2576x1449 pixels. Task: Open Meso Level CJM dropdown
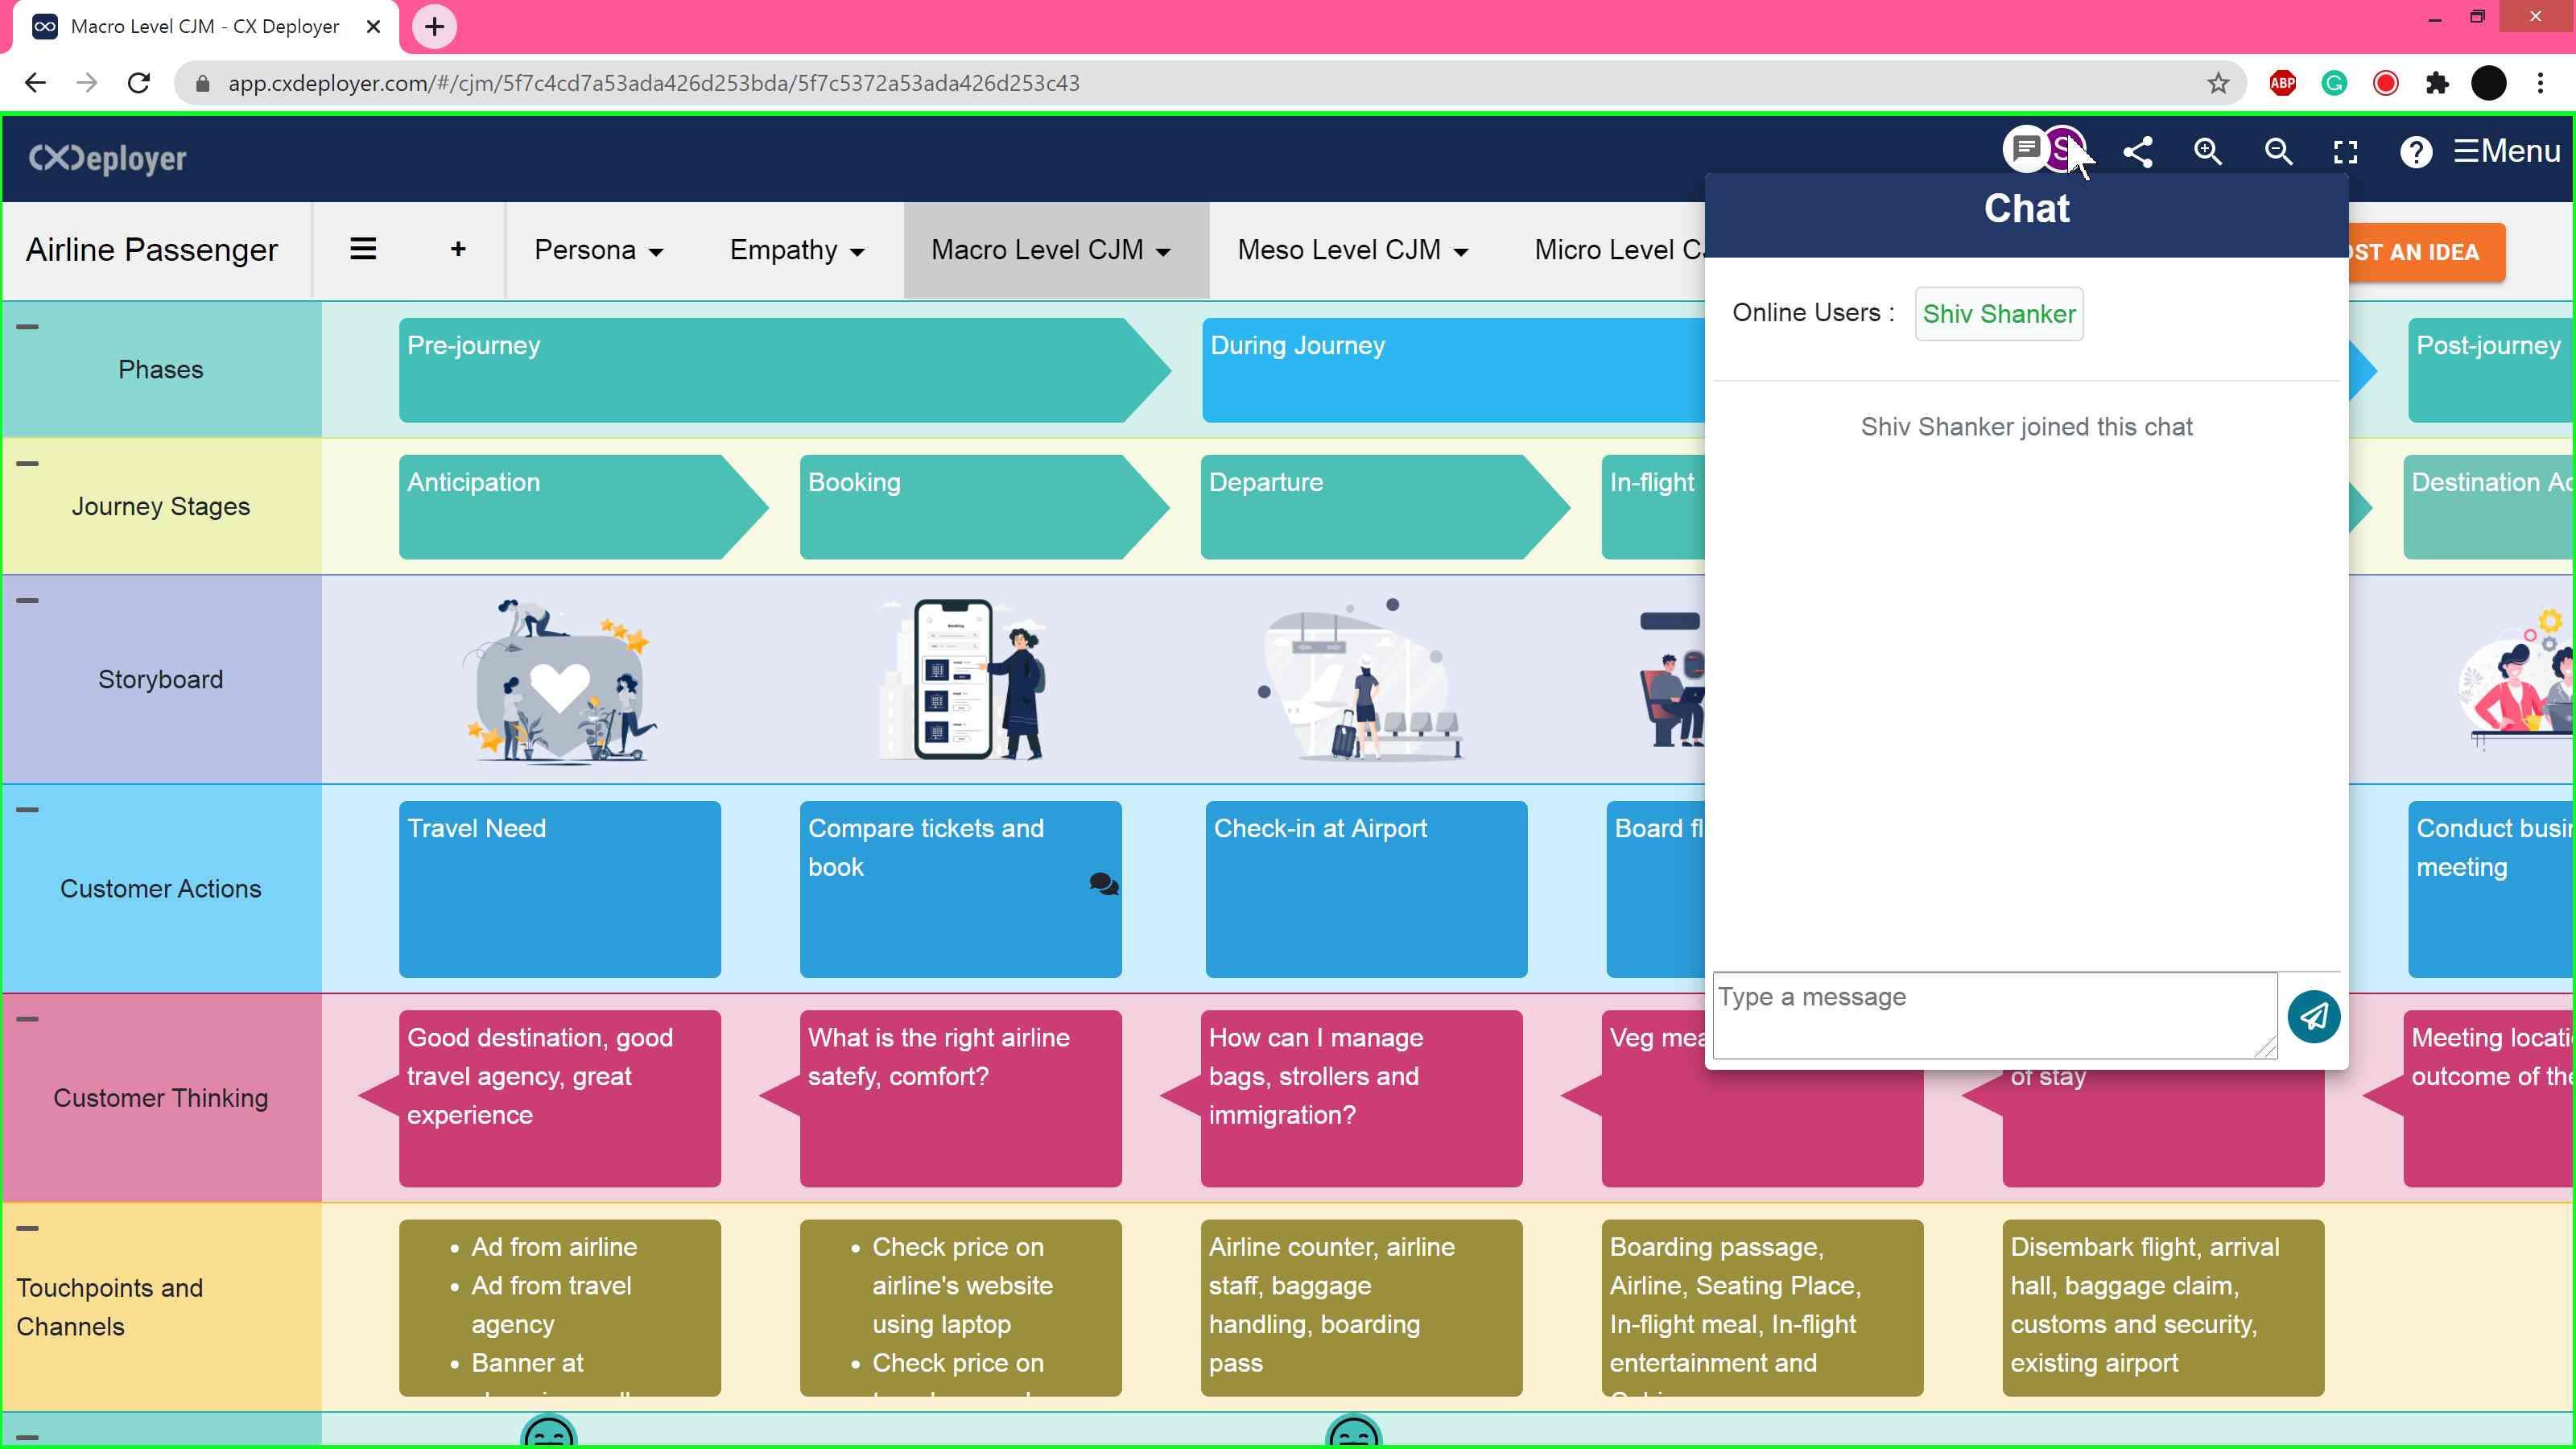(1352, 250)
